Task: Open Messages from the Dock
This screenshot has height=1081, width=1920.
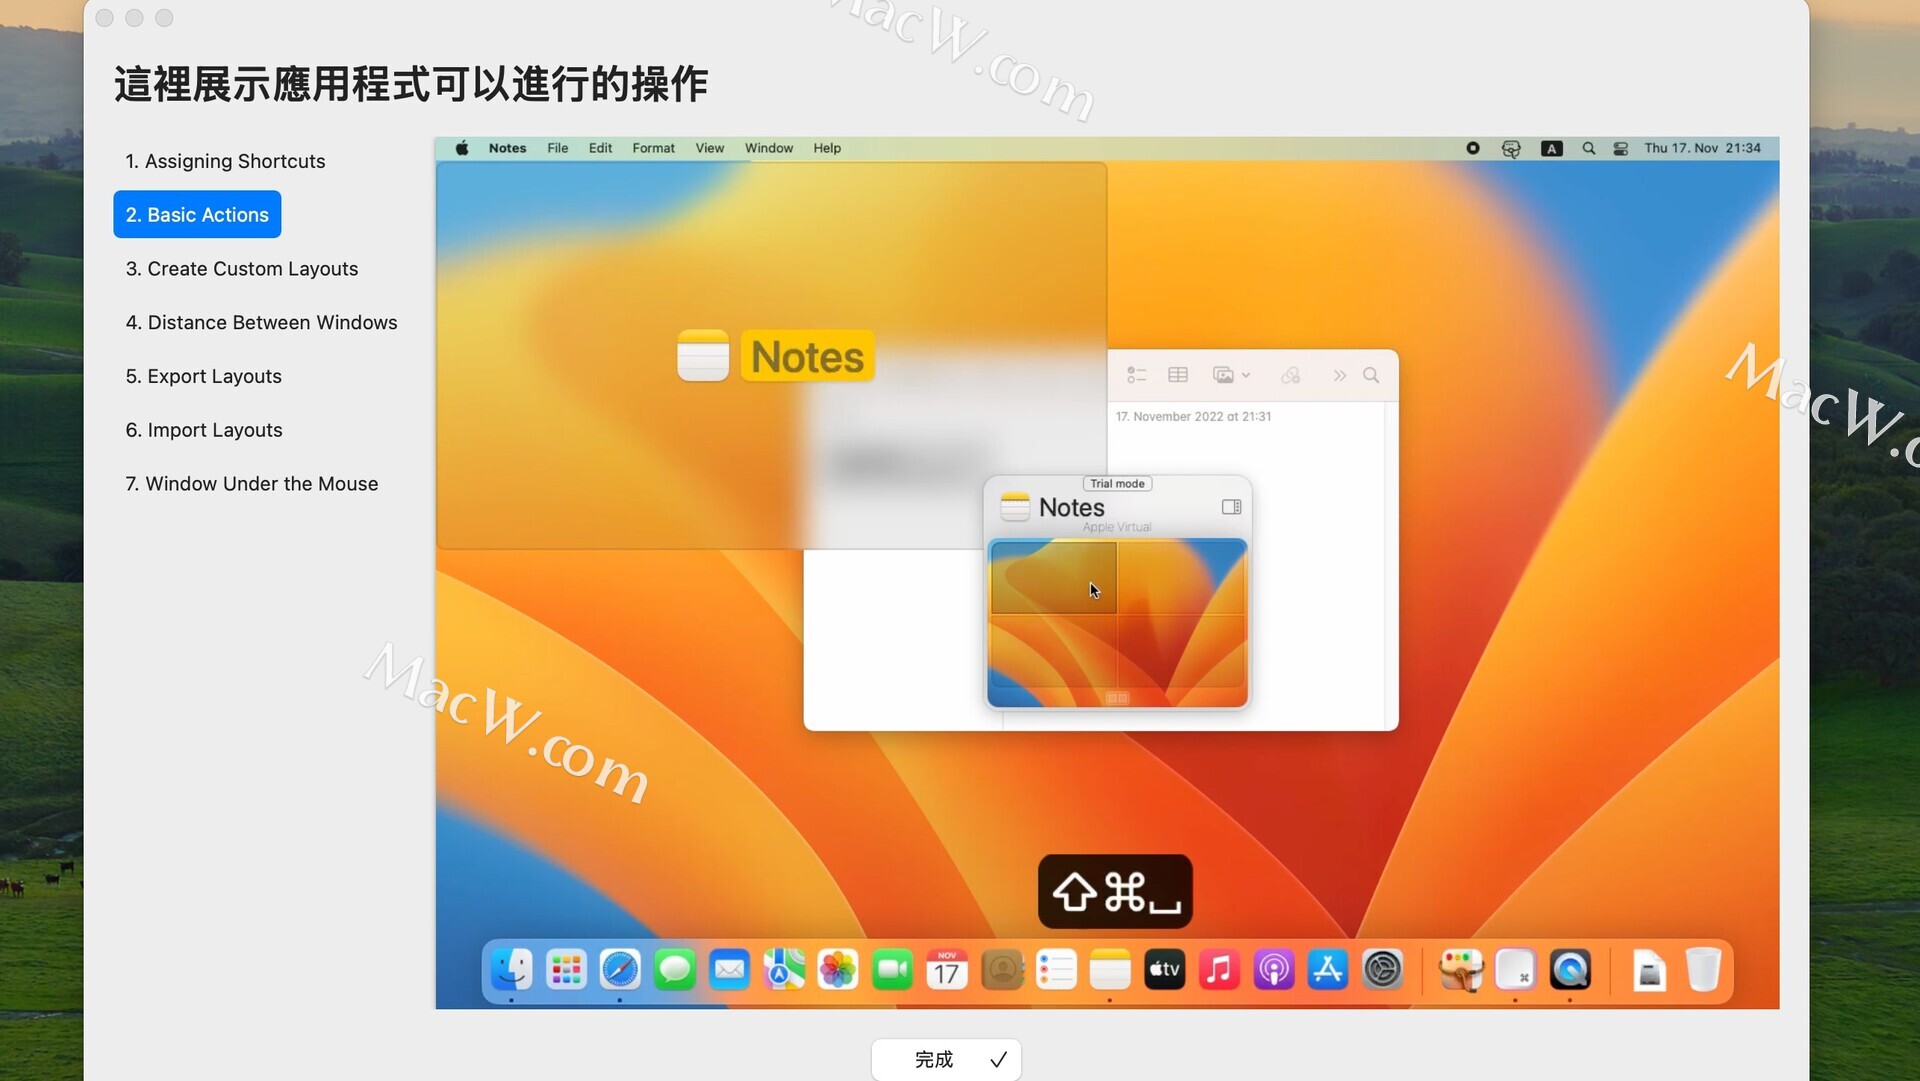Action: tap(675, 970)
